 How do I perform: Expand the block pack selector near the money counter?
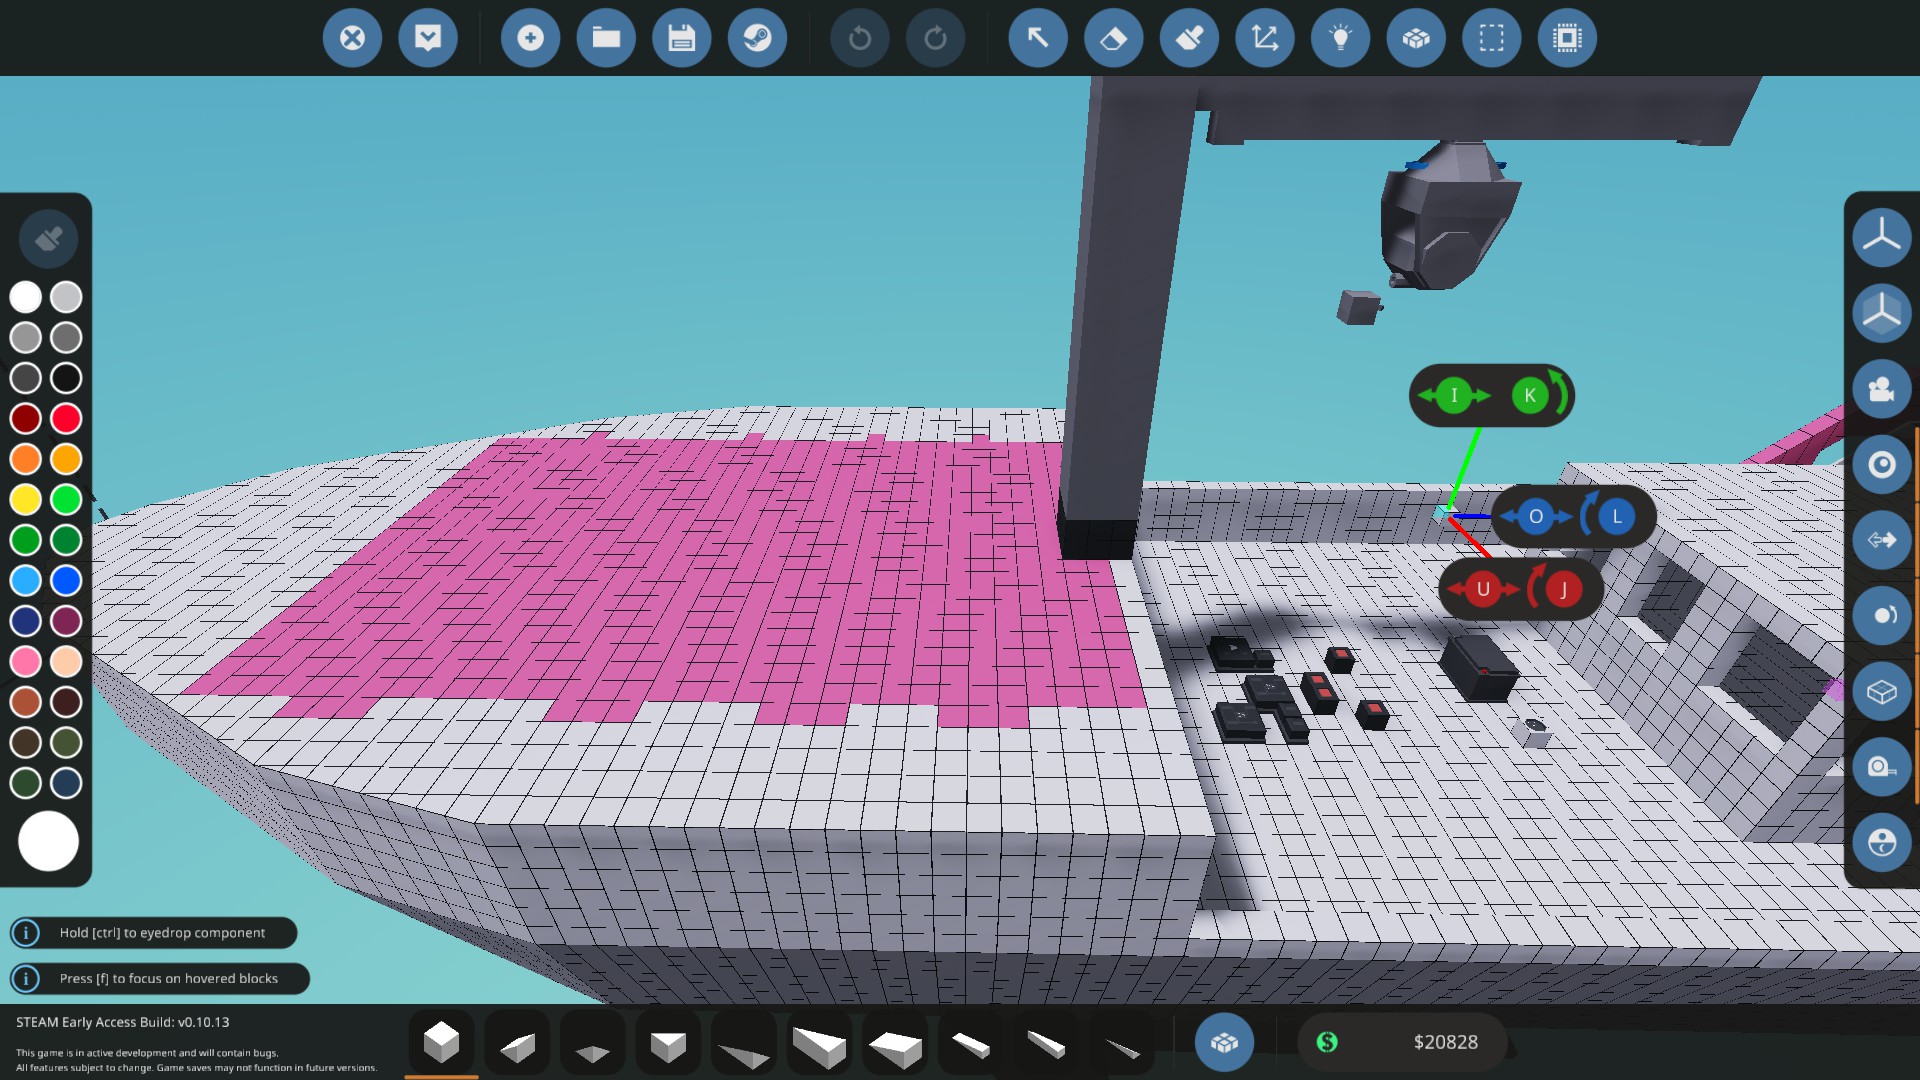point(1224,1042)
